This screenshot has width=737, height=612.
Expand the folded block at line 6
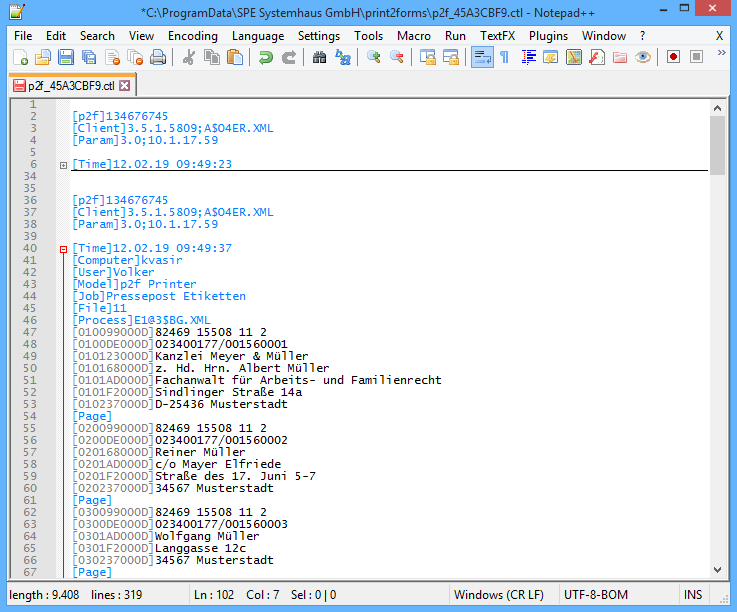(x=63, y=165)
